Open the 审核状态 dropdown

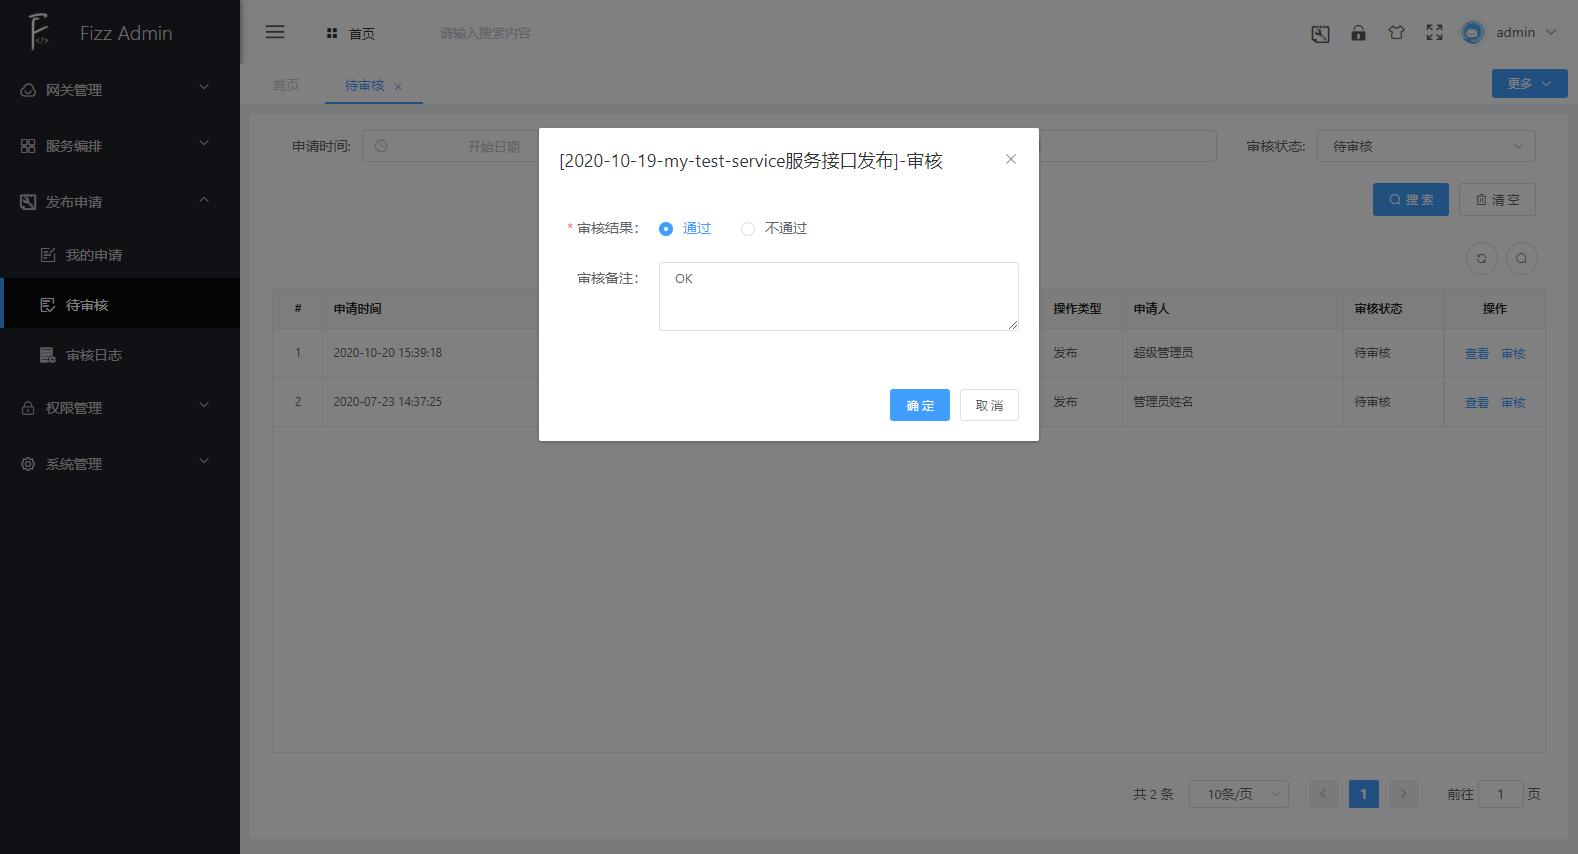point(1425,146)
